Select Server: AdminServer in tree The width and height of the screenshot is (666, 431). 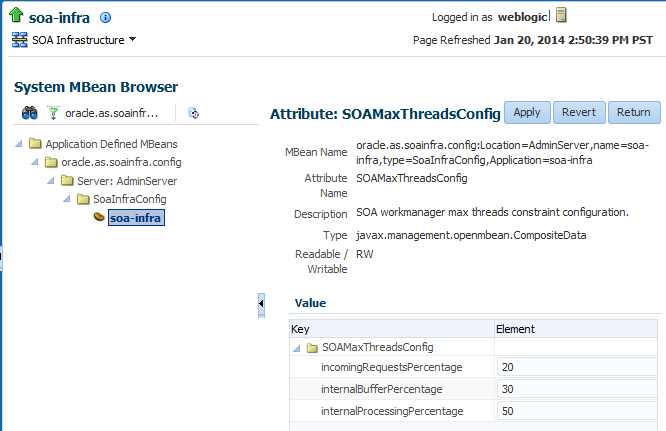(127, 181)
